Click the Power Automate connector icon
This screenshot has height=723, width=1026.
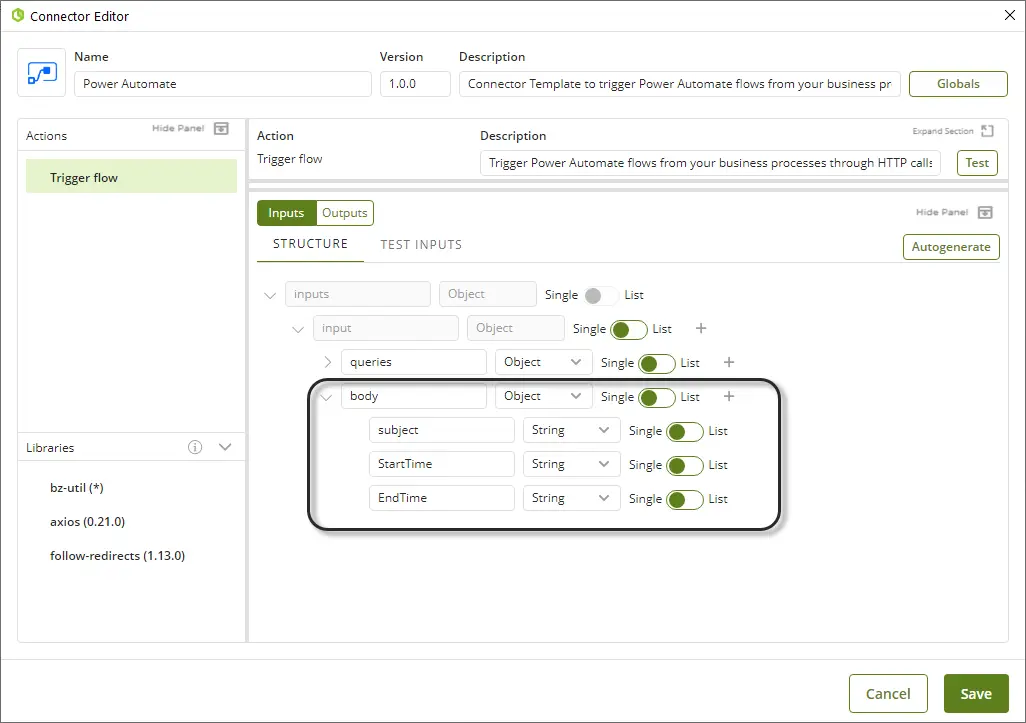click(42, 73)
